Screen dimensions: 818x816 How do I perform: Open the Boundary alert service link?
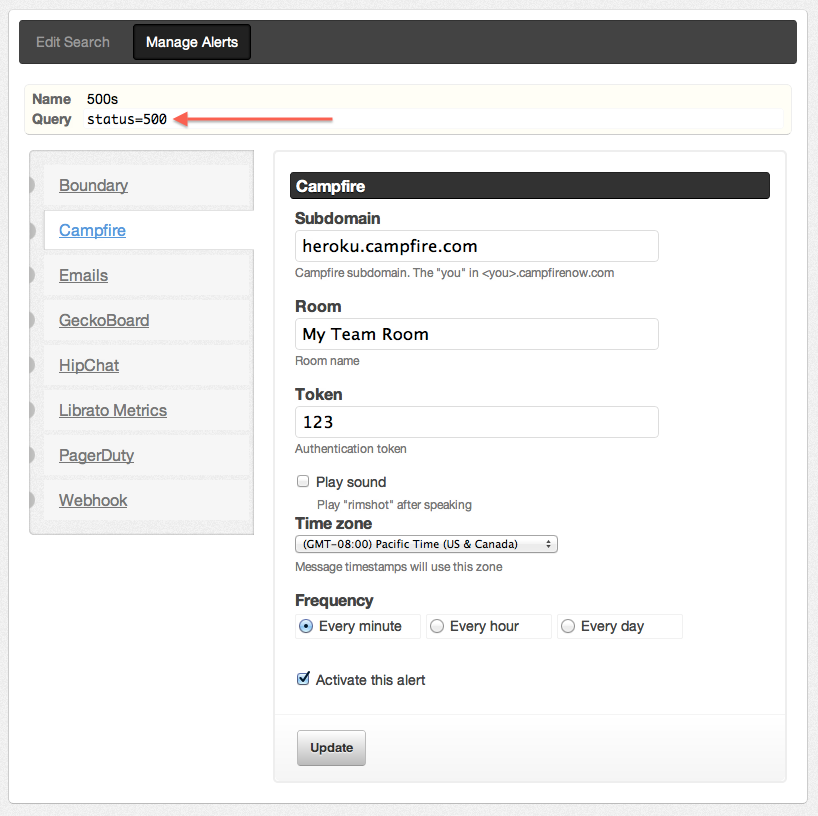(x=93, y=185)
